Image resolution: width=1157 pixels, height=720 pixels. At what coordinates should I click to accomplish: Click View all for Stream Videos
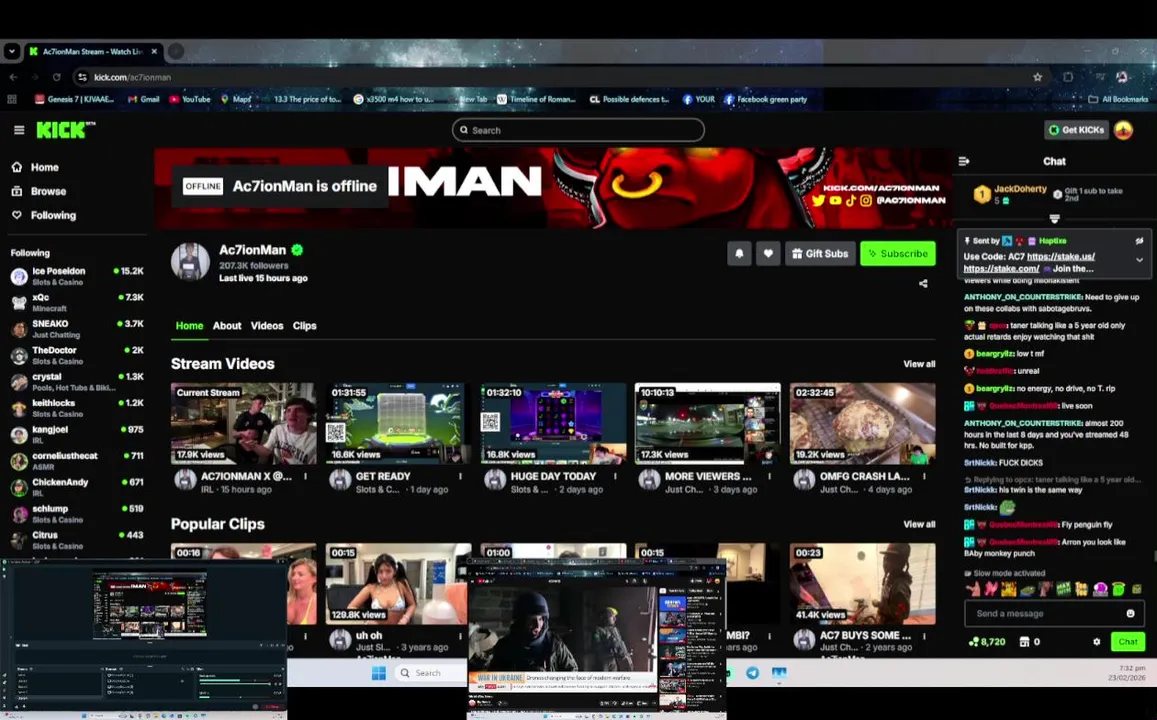pos(919,364)
